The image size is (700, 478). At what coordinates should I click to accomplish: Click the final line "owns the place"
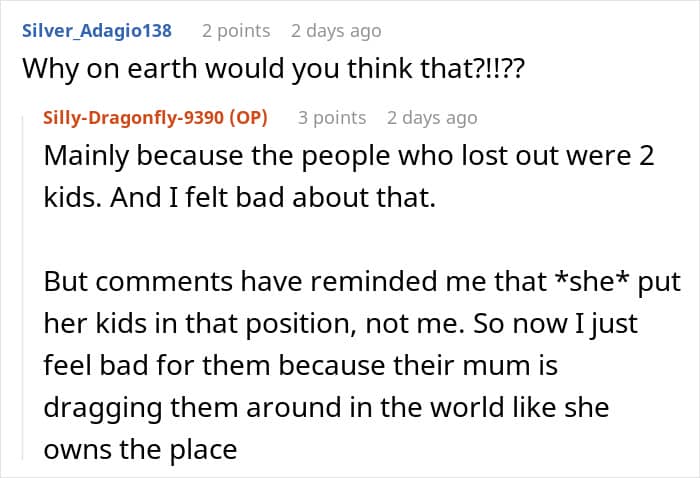140,449
